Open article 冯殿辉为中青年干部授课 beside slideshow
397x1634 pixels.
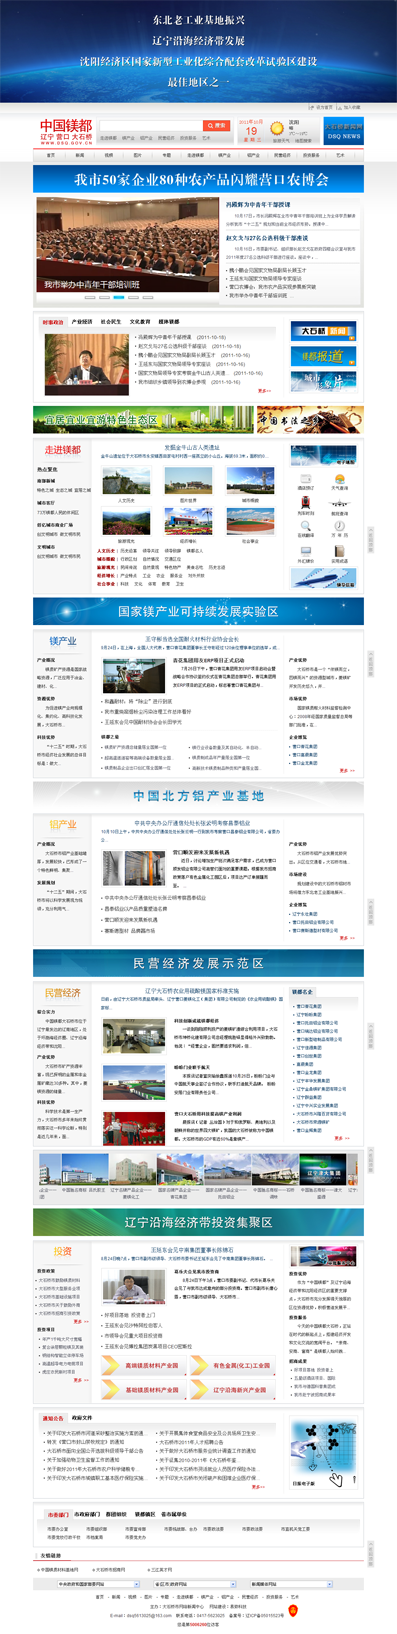(258, 205)
